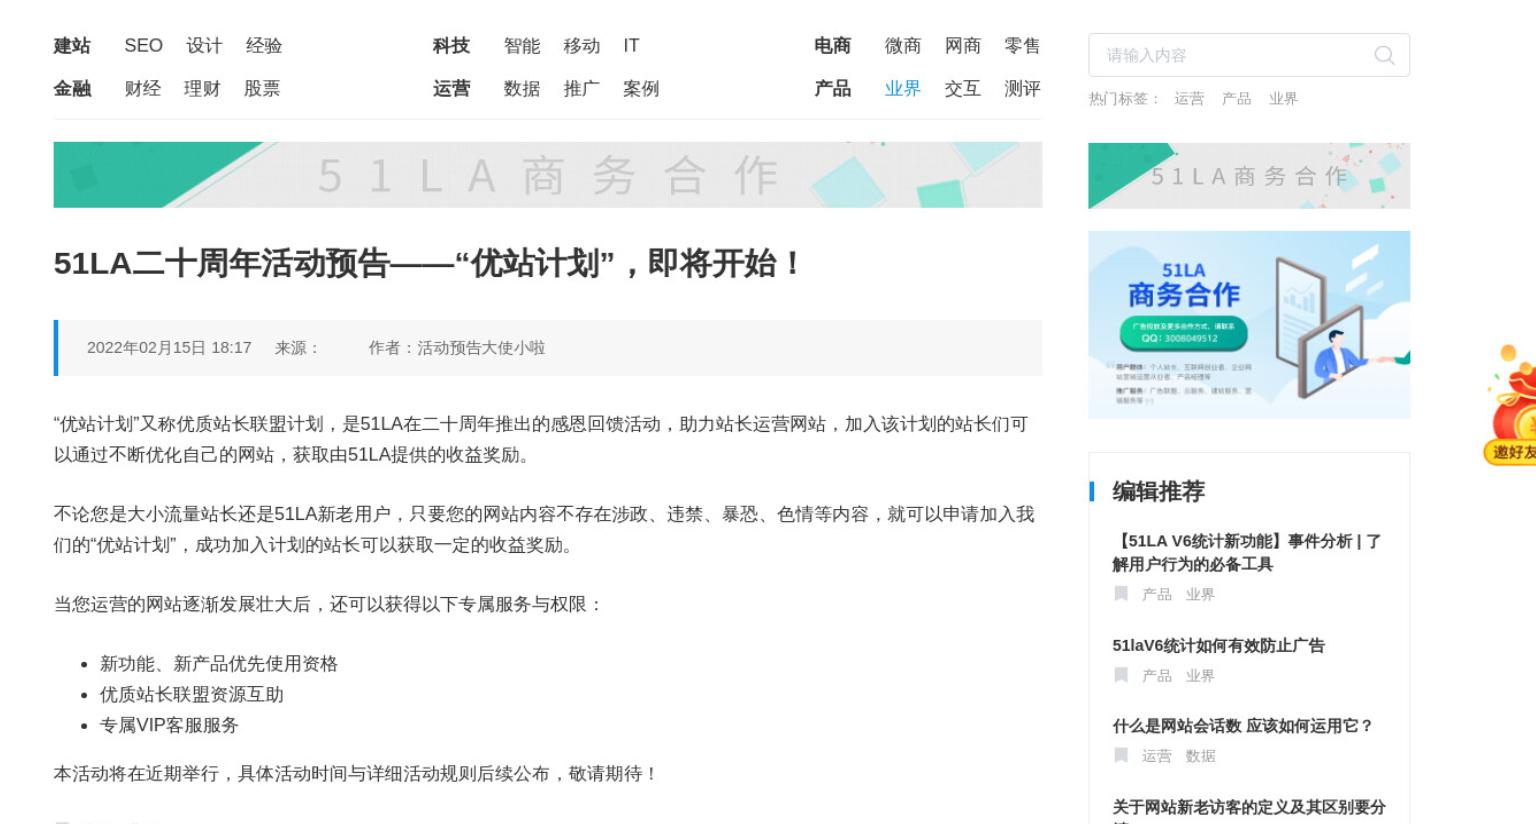Click bullet 新功能、新产品优先使用资格

click(219, 664)
